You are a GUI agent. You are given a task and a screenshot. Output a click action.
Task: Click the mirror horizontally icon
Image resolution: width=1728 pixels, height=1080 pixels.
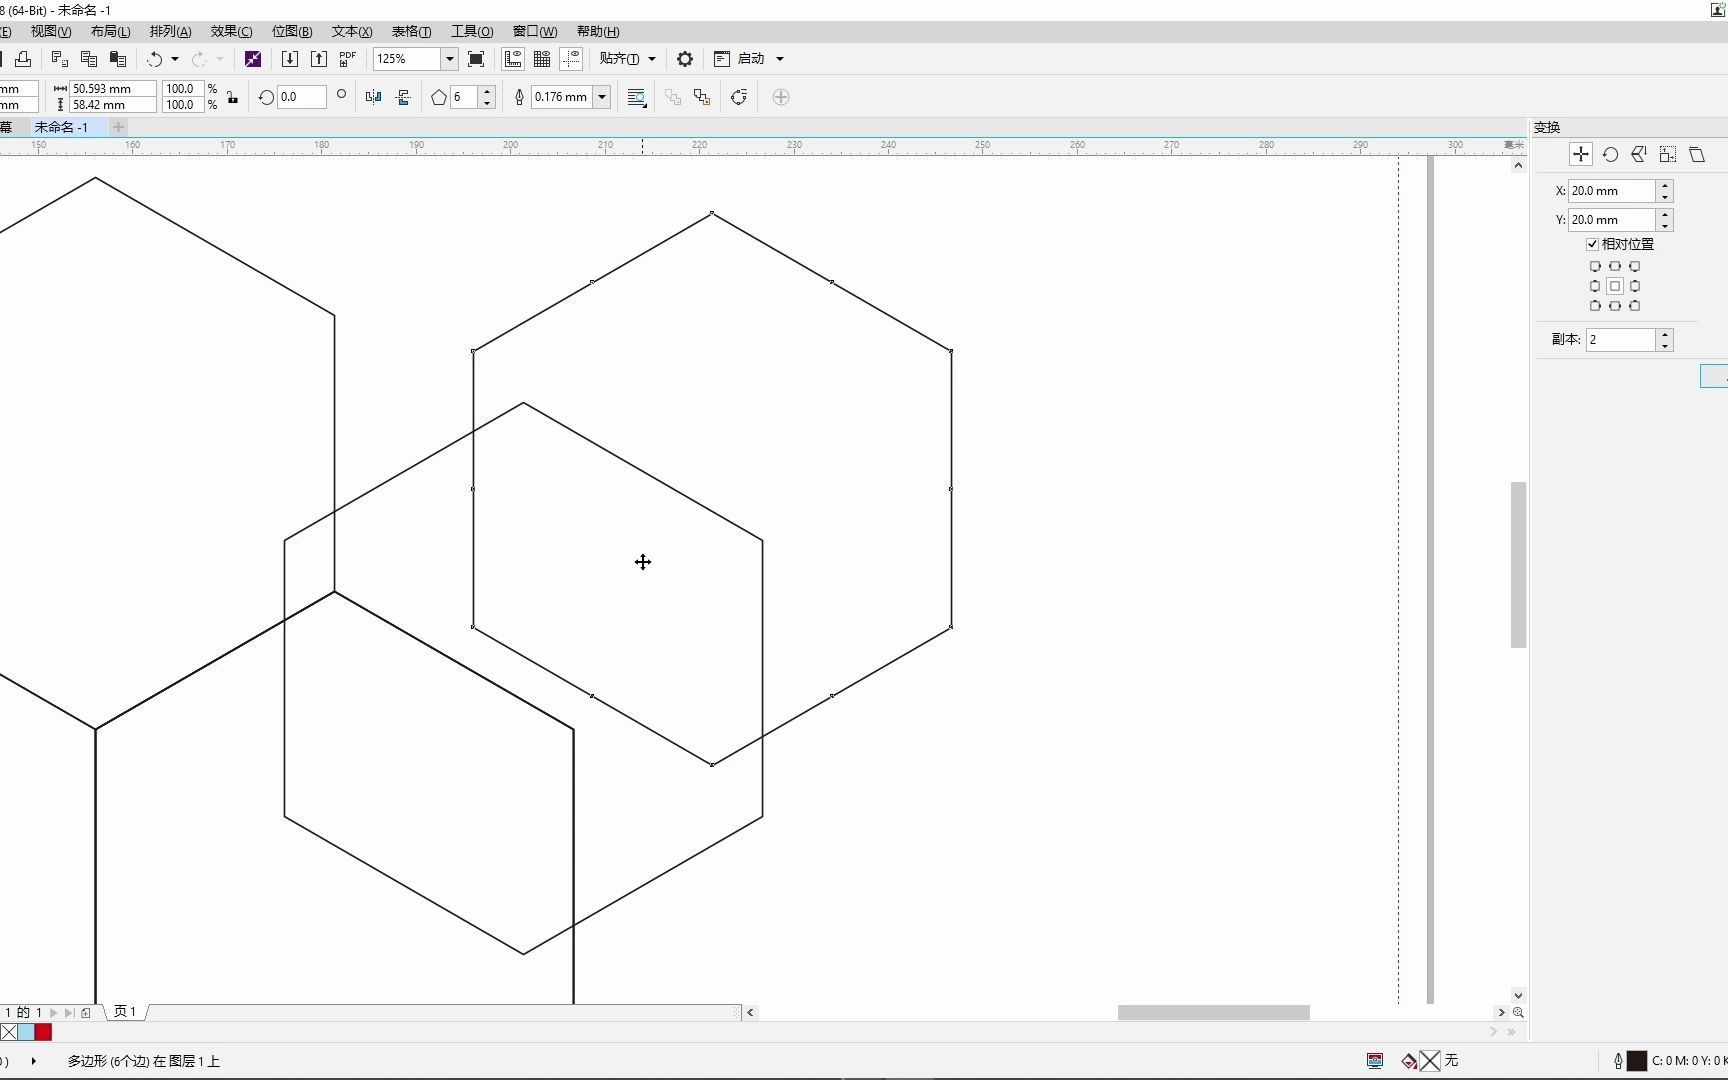374,97
